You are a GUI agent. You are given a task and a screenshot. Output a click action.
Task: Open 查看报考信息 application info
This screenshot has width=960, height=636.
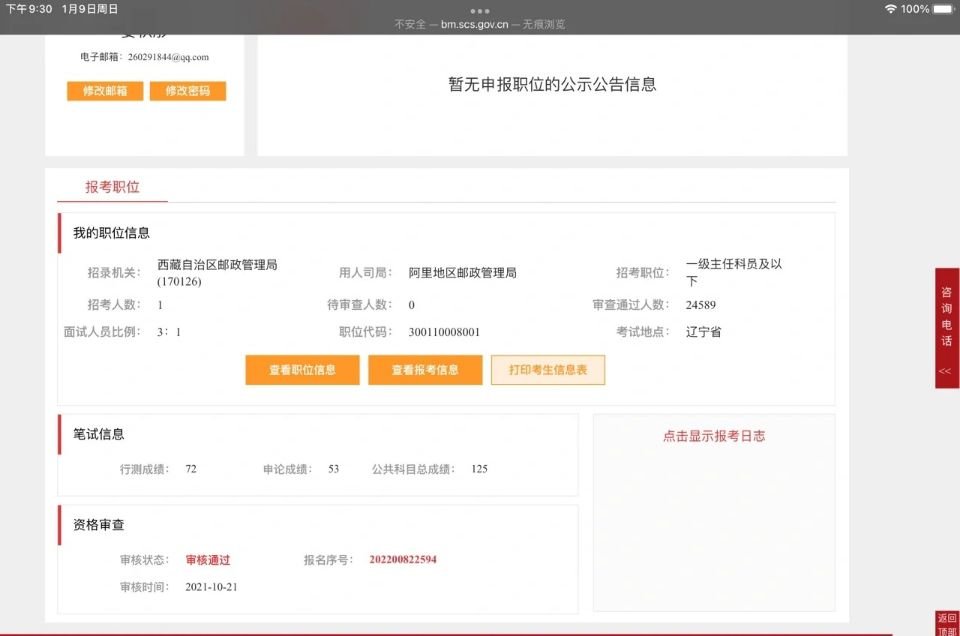pyautogui.click(x=425, y=370)
